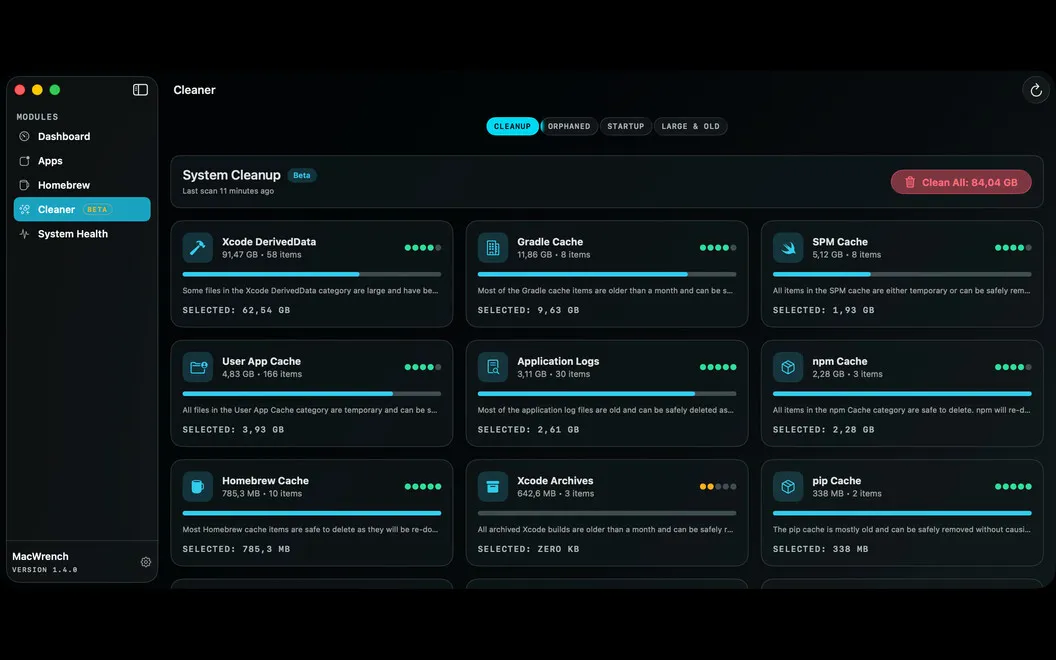The height and width of the screenshot is (660, 1056).
Task: Click the pip Cache cube icon
Action: coord(788,486)
